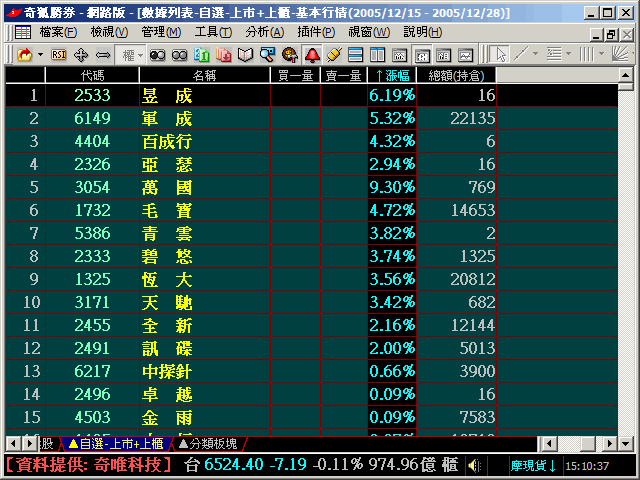Switch to the 自選-上市+上櫃 tab
The image size is (640, 480).
pos(116,444)
